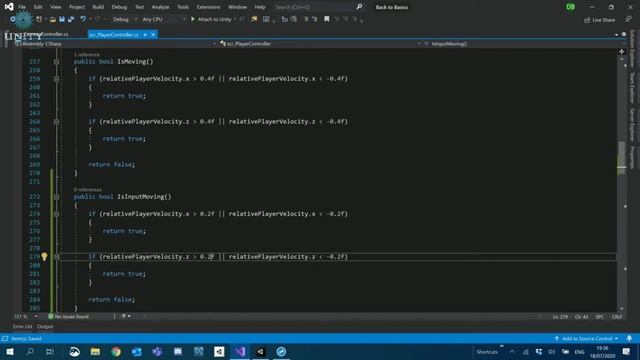Image resolution: width=640 pixels, height=360 pixels.
Task: Open the scr_PlayerController class dropdown
Action: (320, 44)
